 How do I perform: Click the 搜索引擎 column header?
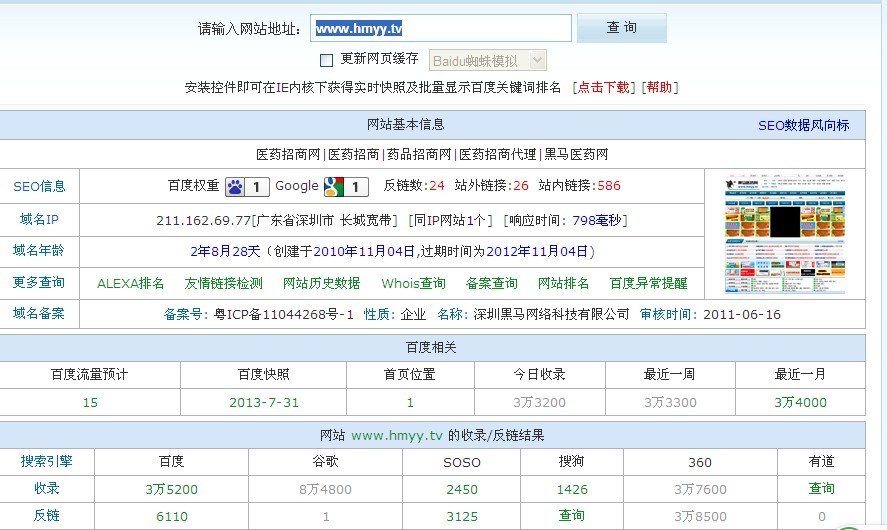tap(46, 462)
